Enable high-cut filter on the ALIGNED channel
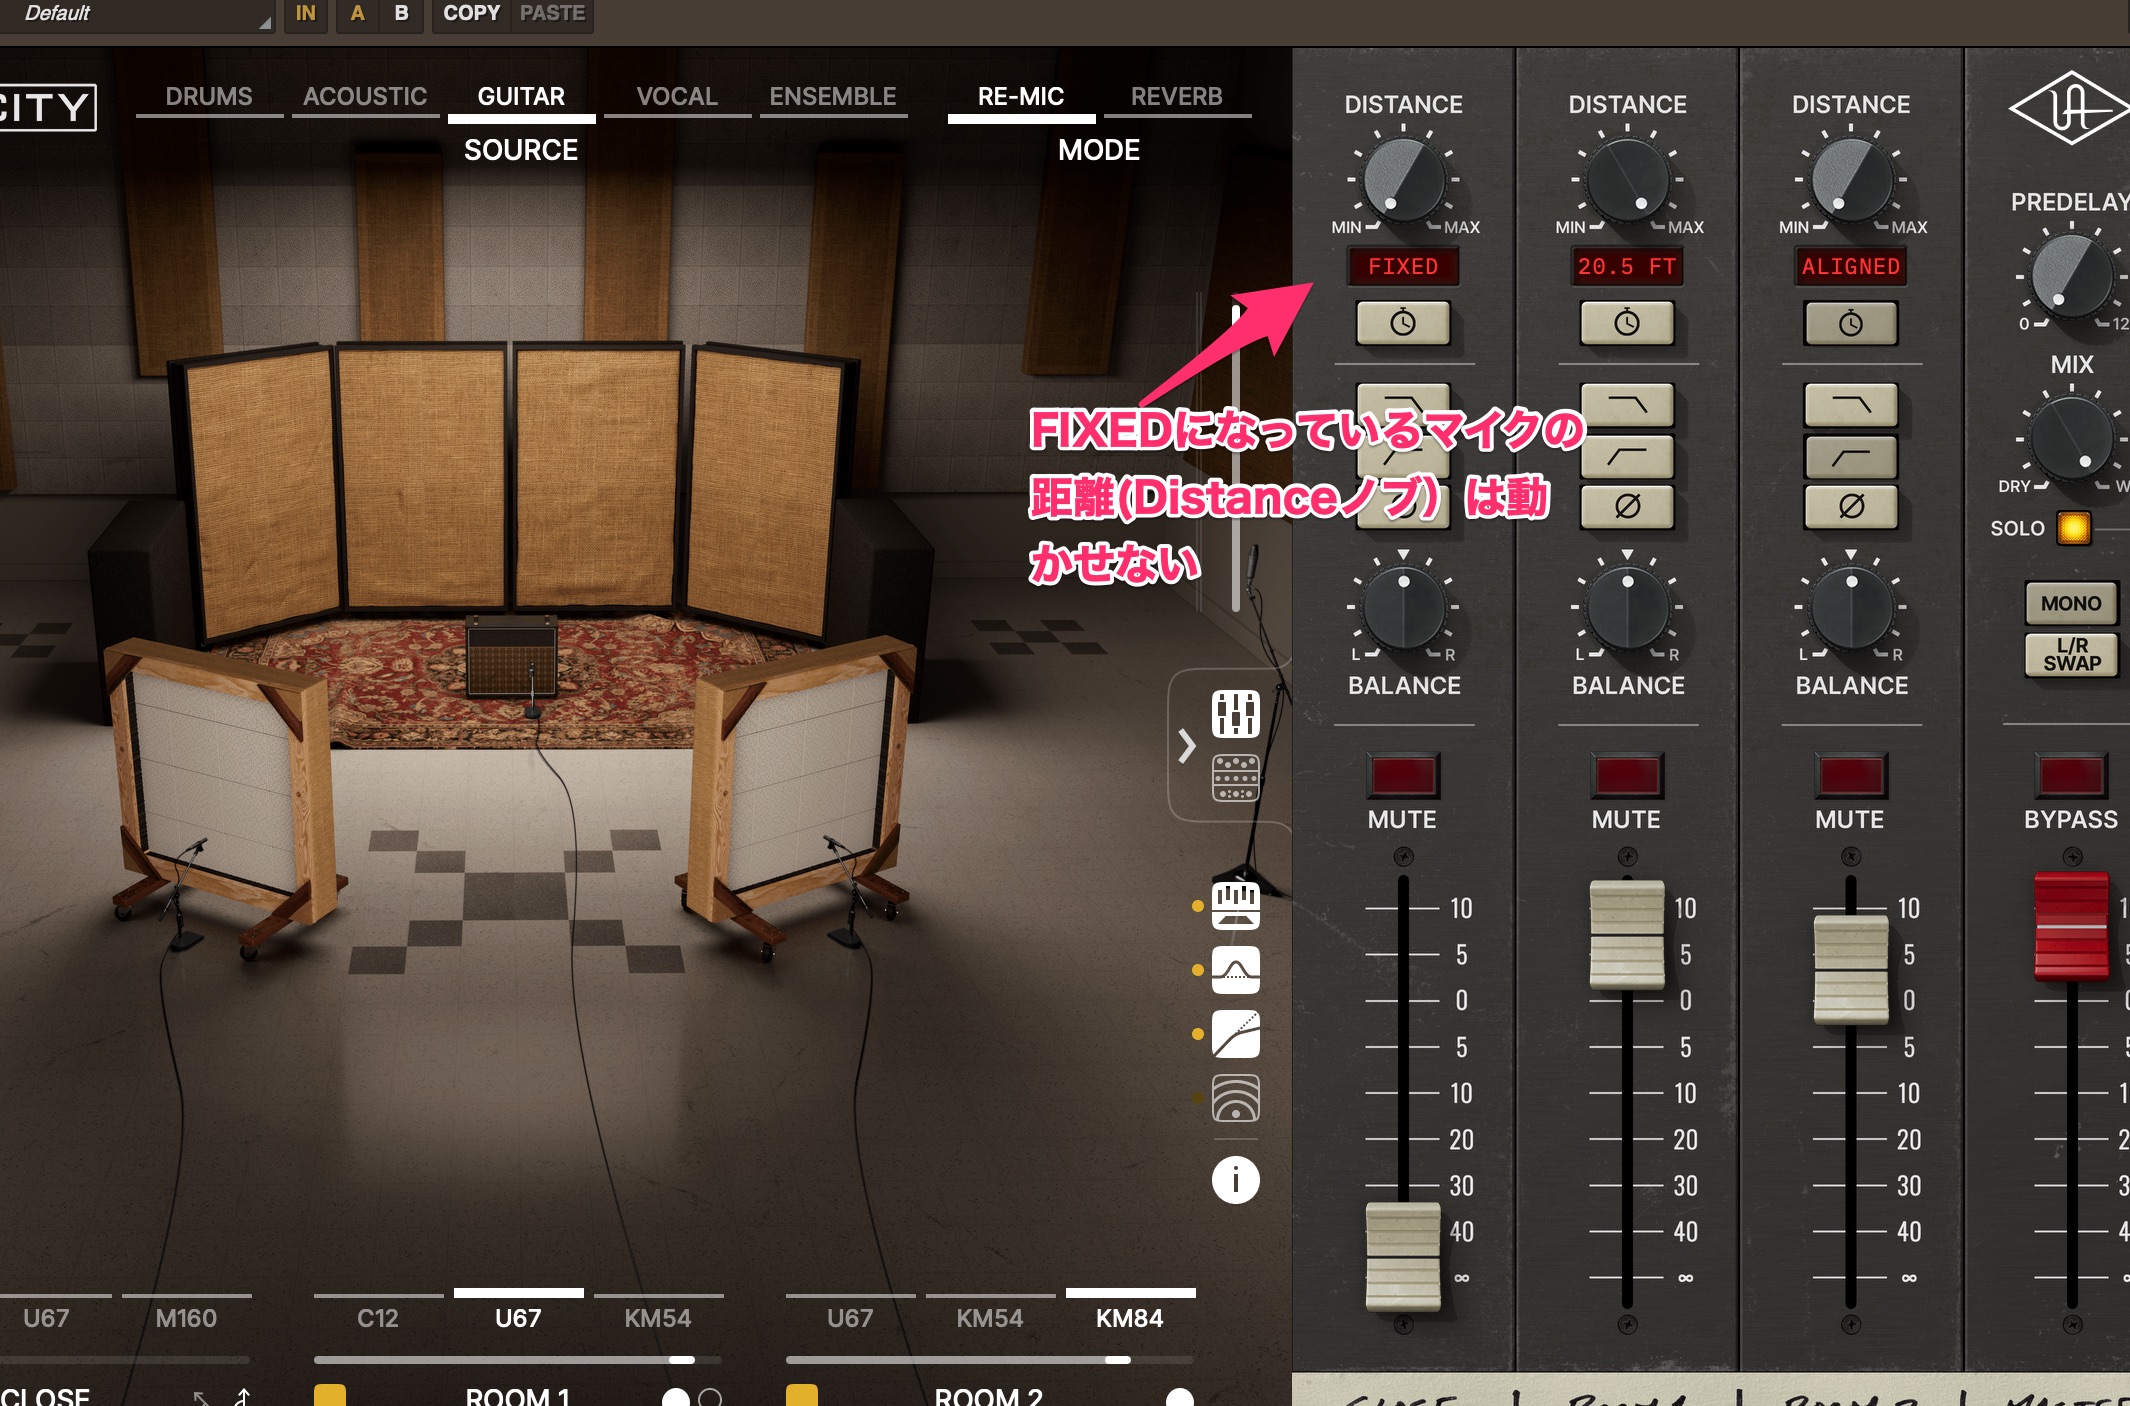Screen dimensions: 2130x1406 [x=1850, y=405]
